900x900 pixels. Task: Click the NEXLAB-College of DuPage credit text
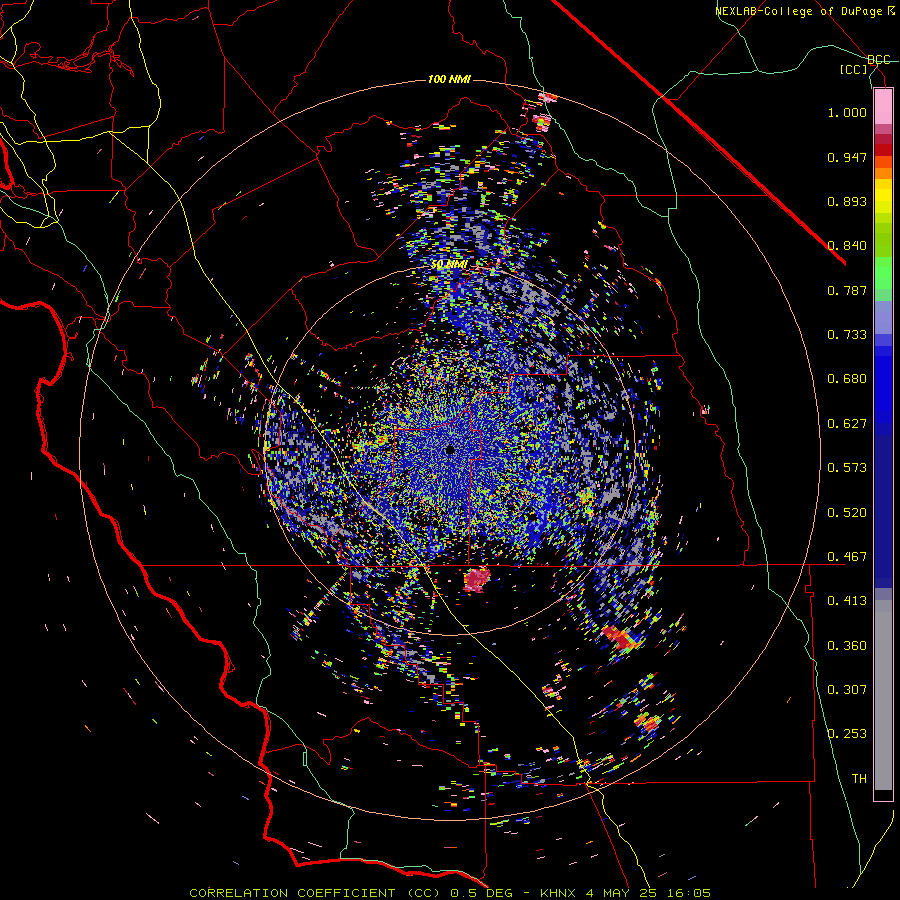pyautogui.click(x=798, y=11)
